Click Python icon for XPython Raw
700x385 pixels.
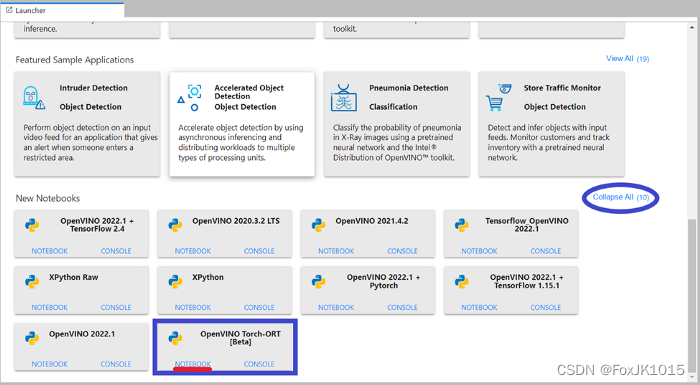[32, 281]
